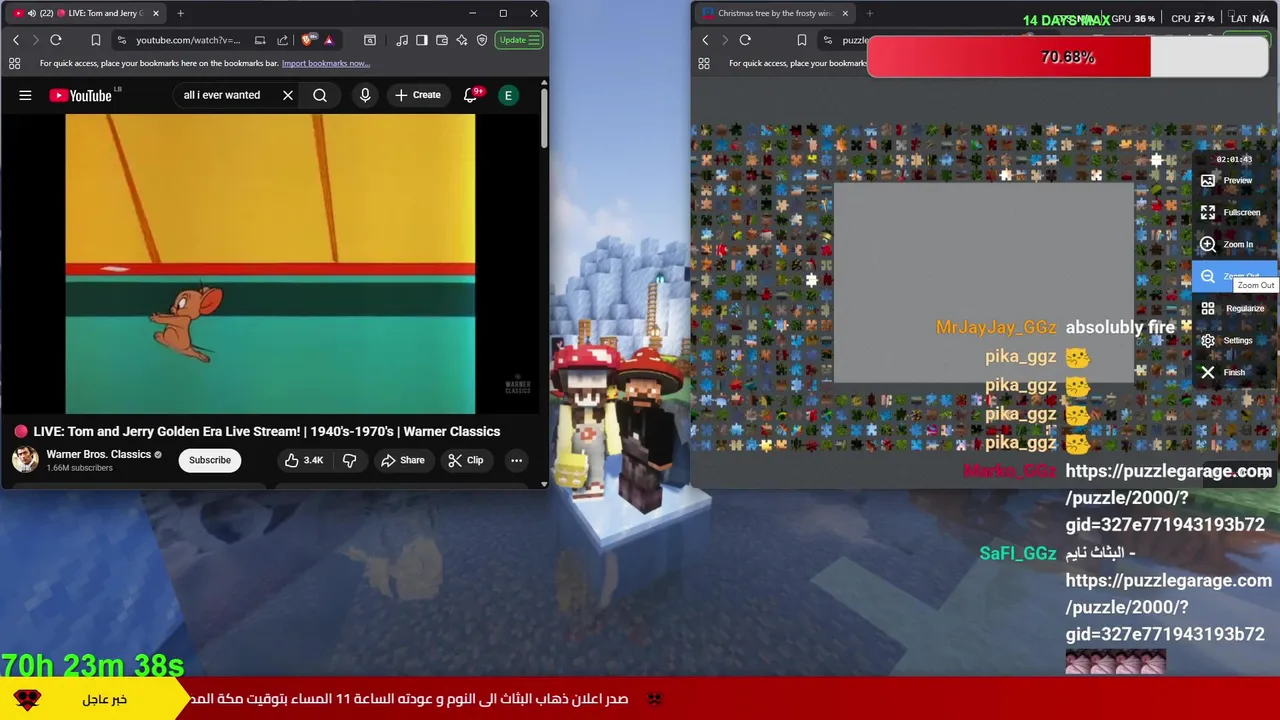This screenshot has height=720, width=1280.
Task: Bookmark the YouTube page
Action: click(96, 40)
